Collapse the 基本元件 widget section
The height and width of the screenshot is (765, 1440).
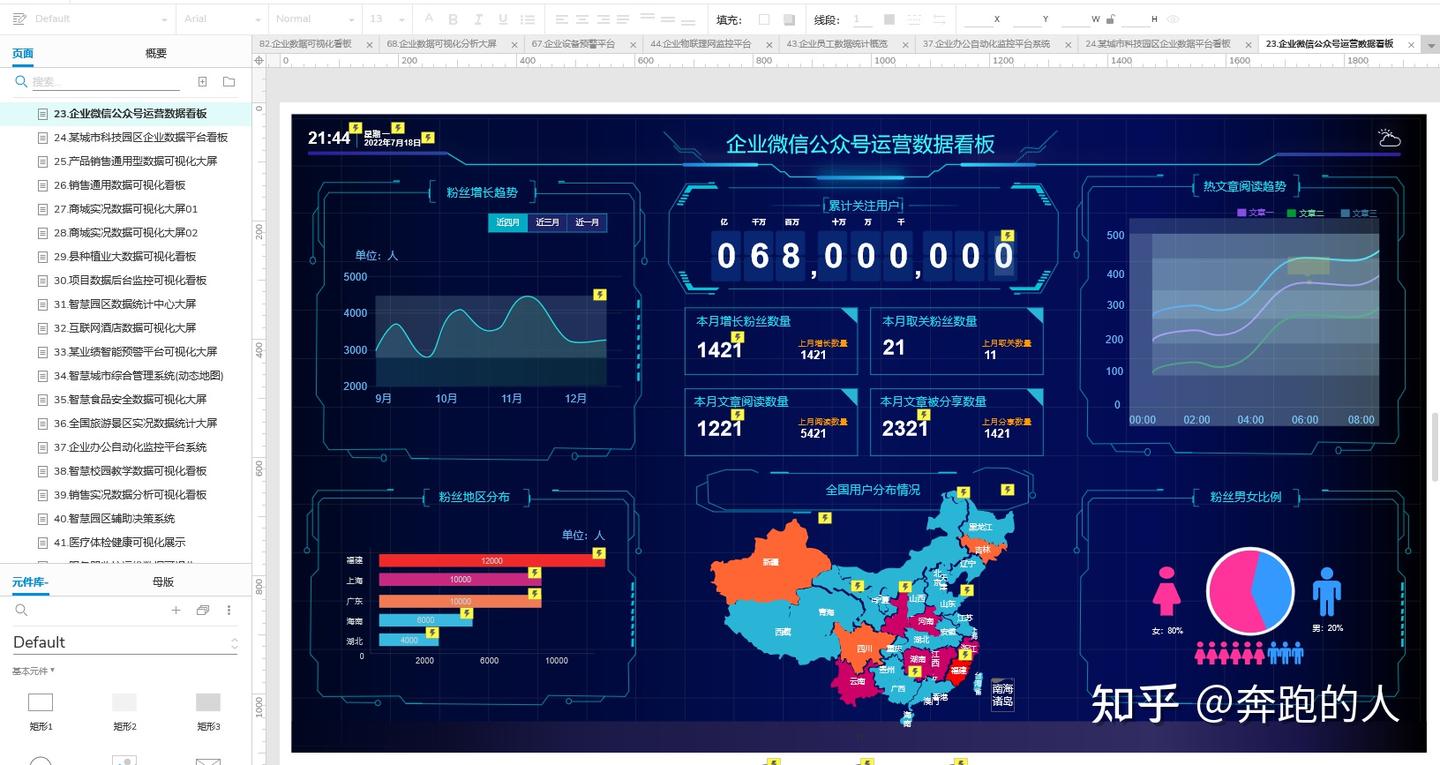(x=33, y=671)
